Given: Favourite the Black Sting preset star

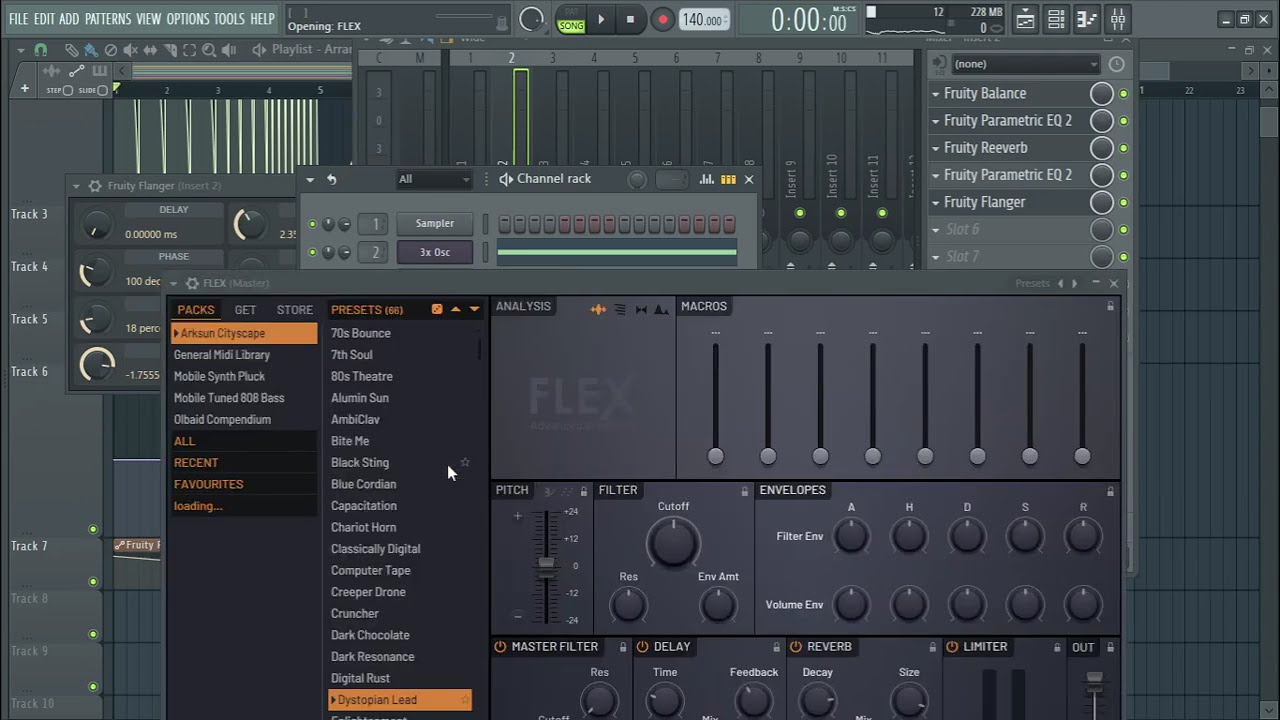Looking at the screenshot, I should (465, 463).
